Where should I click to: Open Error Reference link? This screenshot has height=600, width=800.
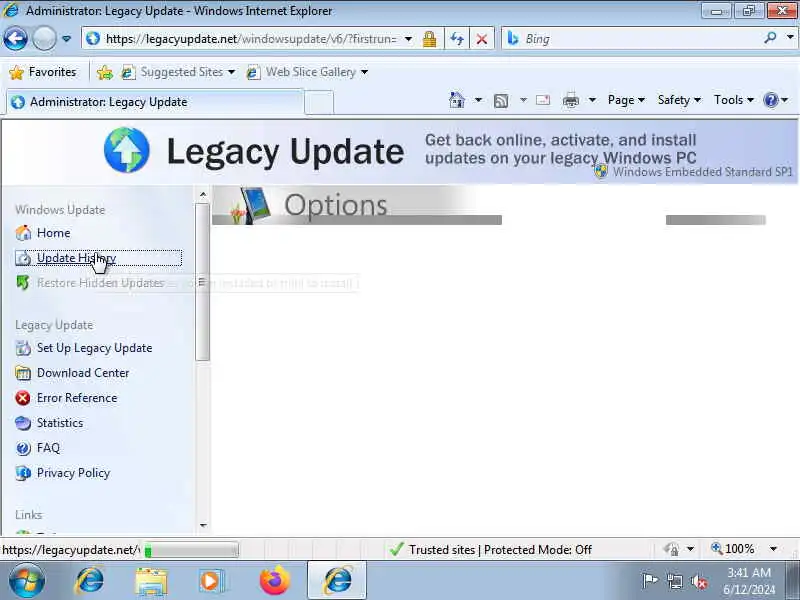click(77, 398)
